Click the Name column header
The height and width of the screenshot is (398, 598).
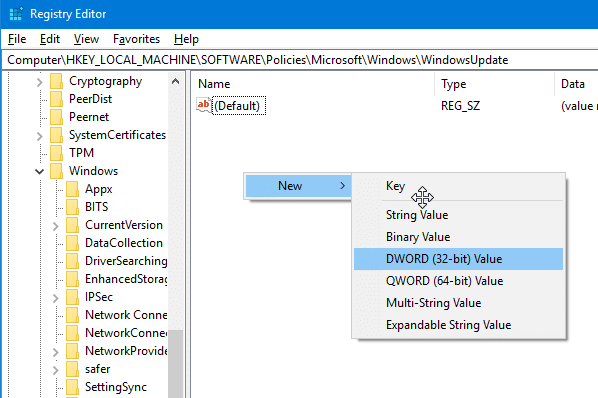313,84
